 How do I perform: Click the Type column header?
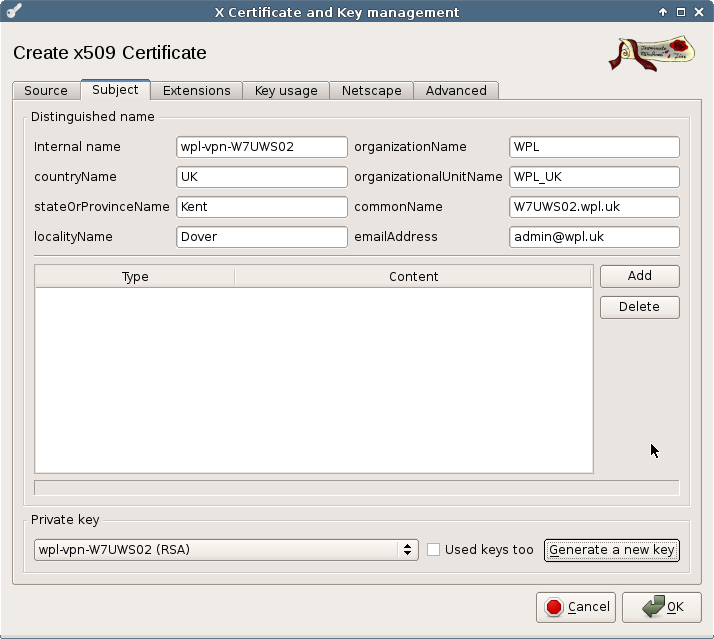(135, 277)
